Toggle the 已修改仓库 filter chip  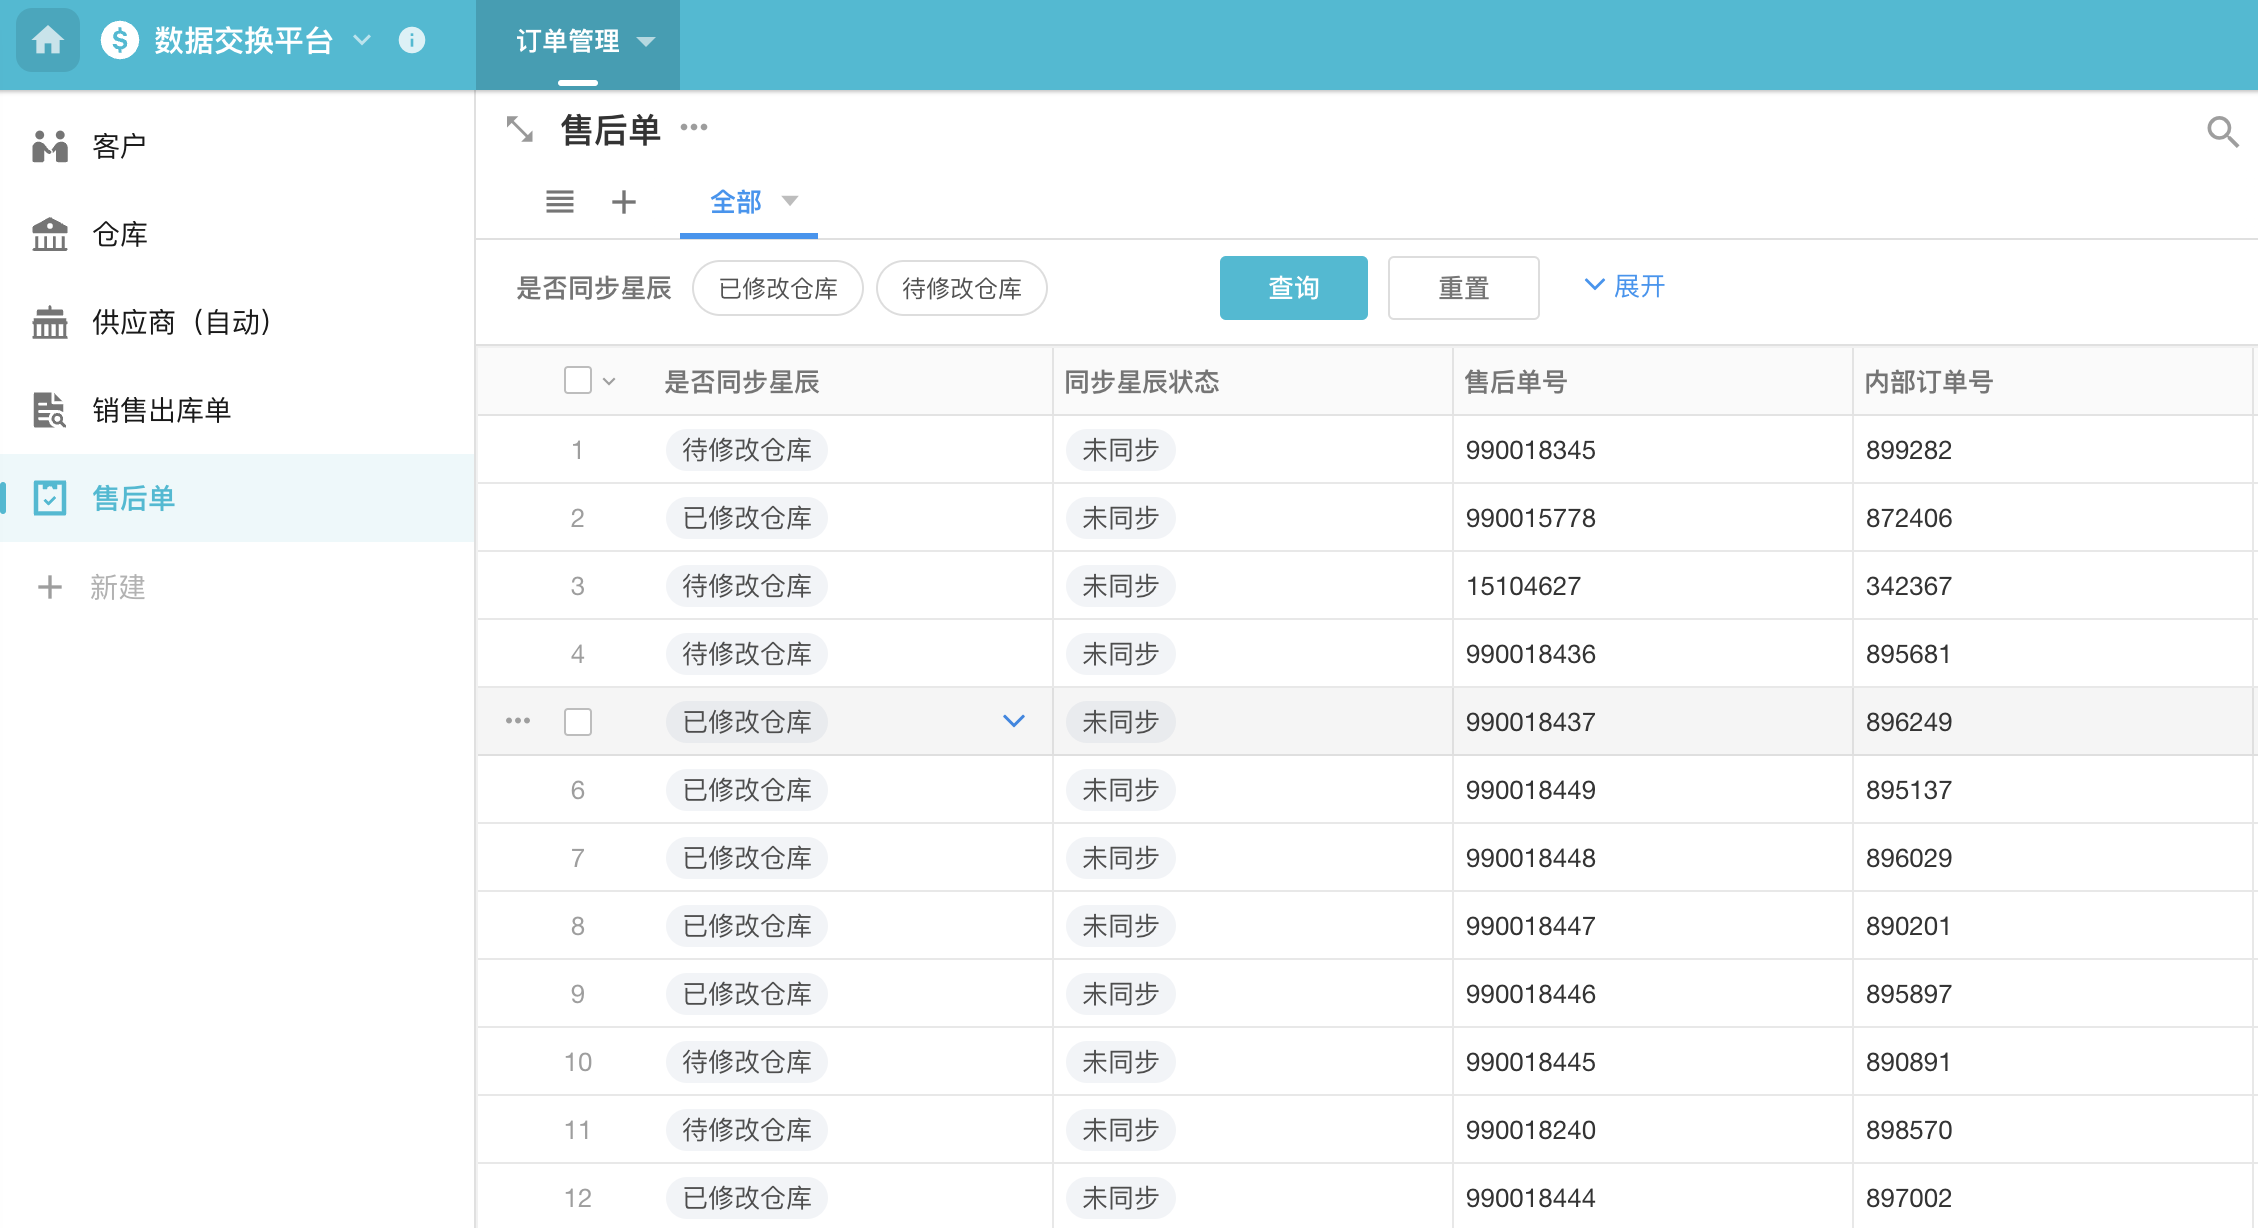coord(778,288)
